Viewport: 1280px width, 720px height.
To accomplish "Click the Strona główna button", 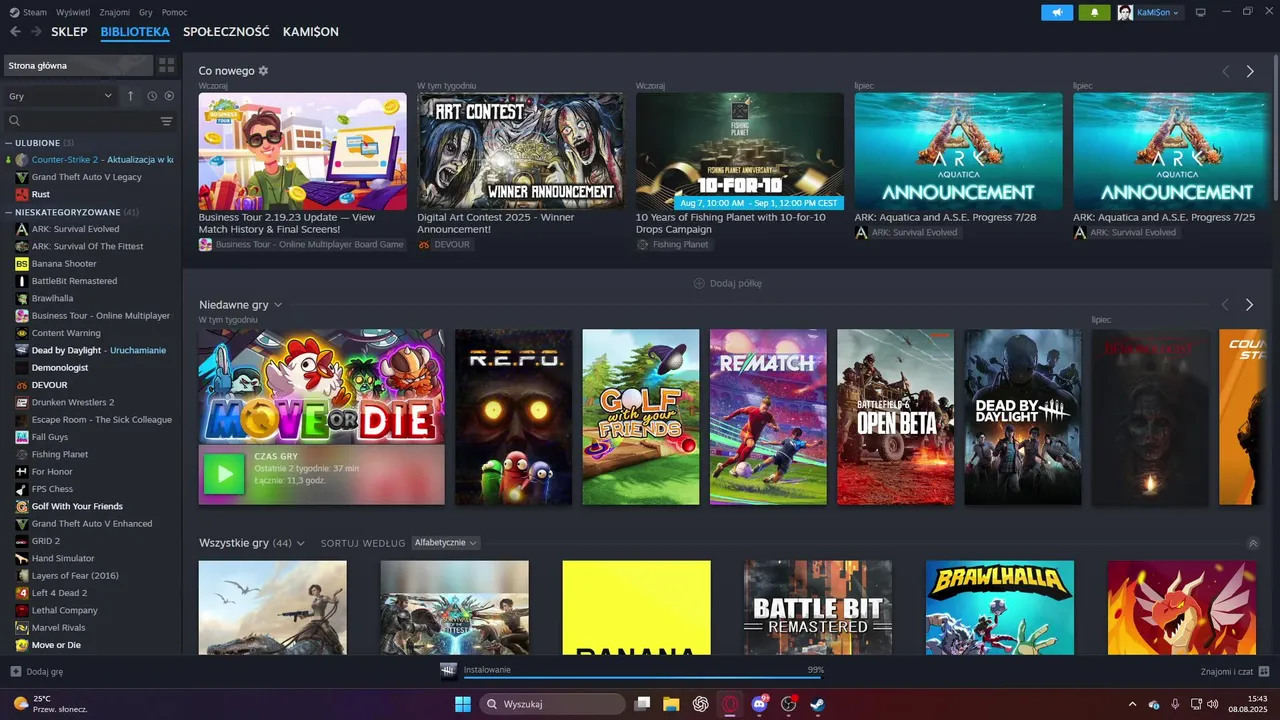I will tap(78, 65).
